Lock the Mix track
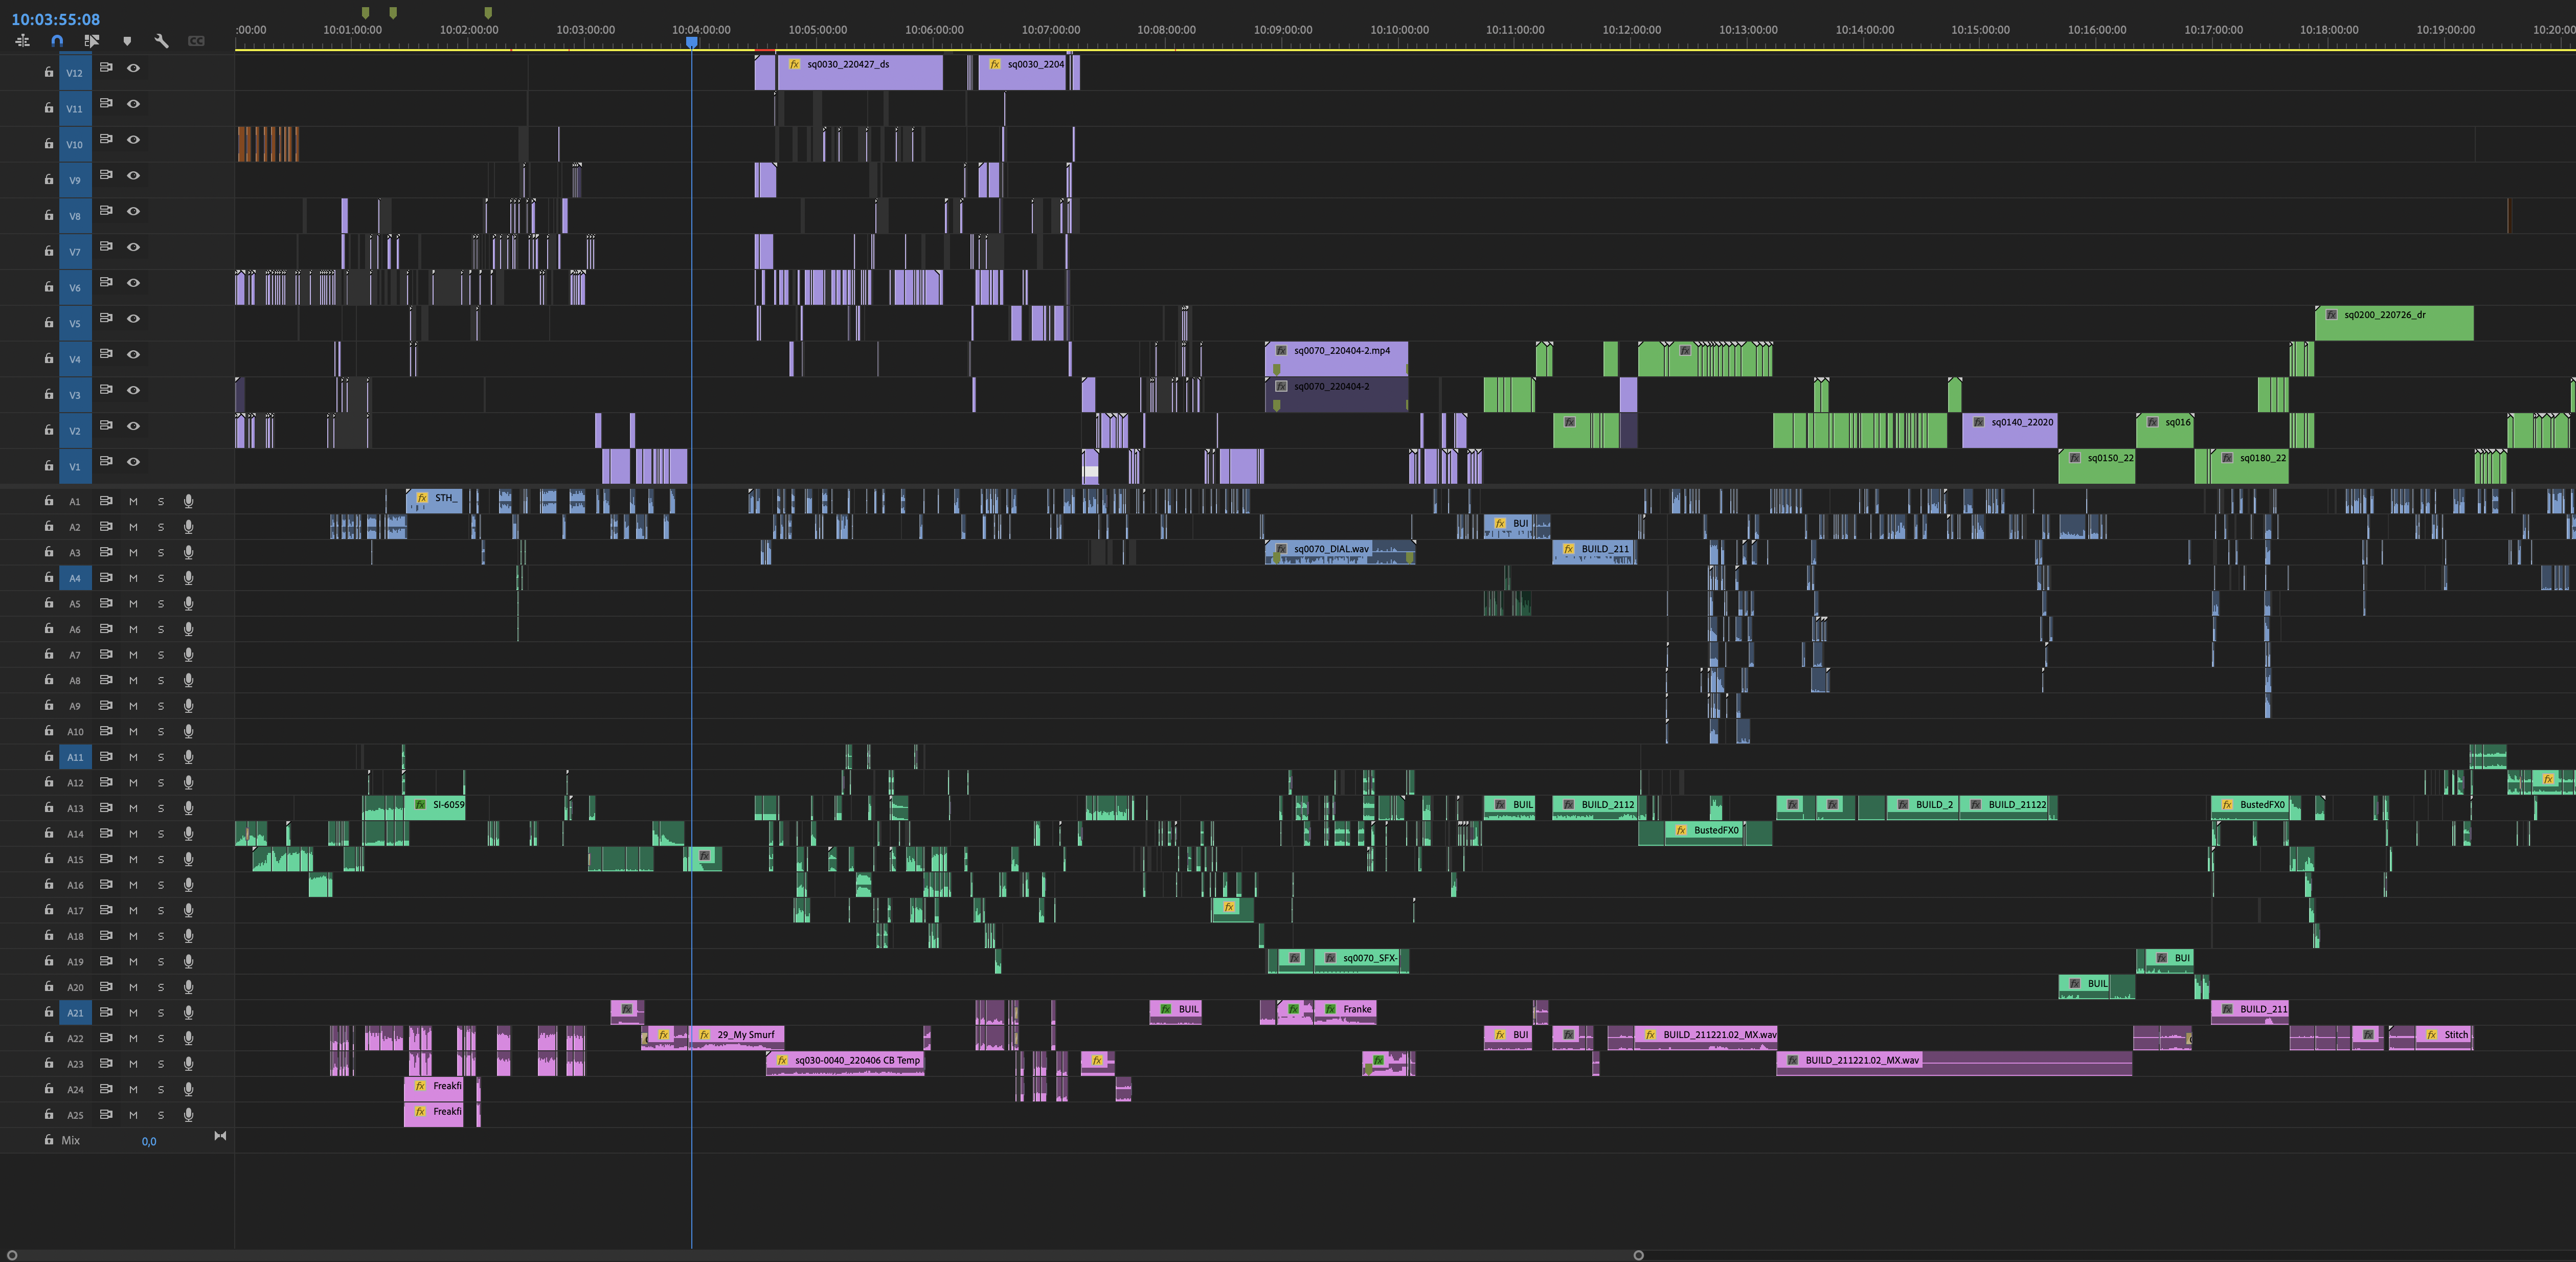 pos(48,1140)
